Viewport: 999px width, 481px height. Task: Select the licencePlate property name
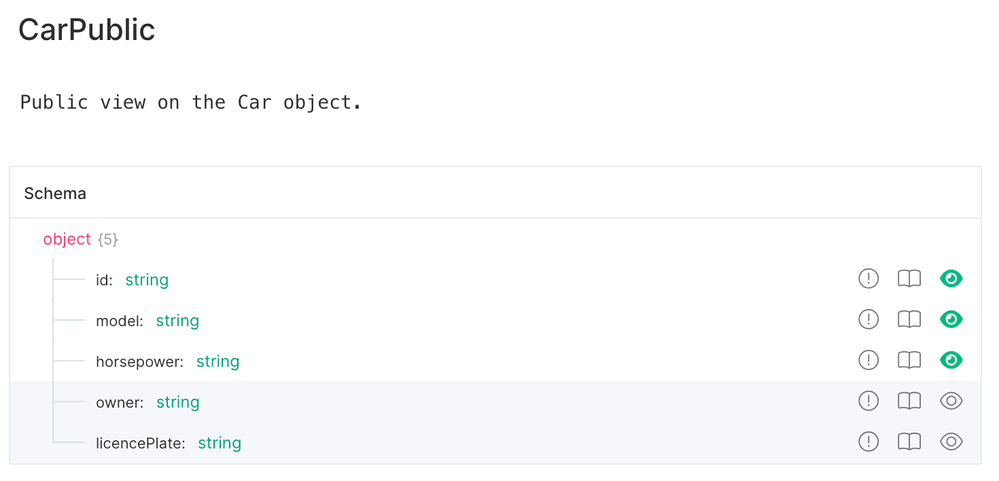tap(140, 443)
